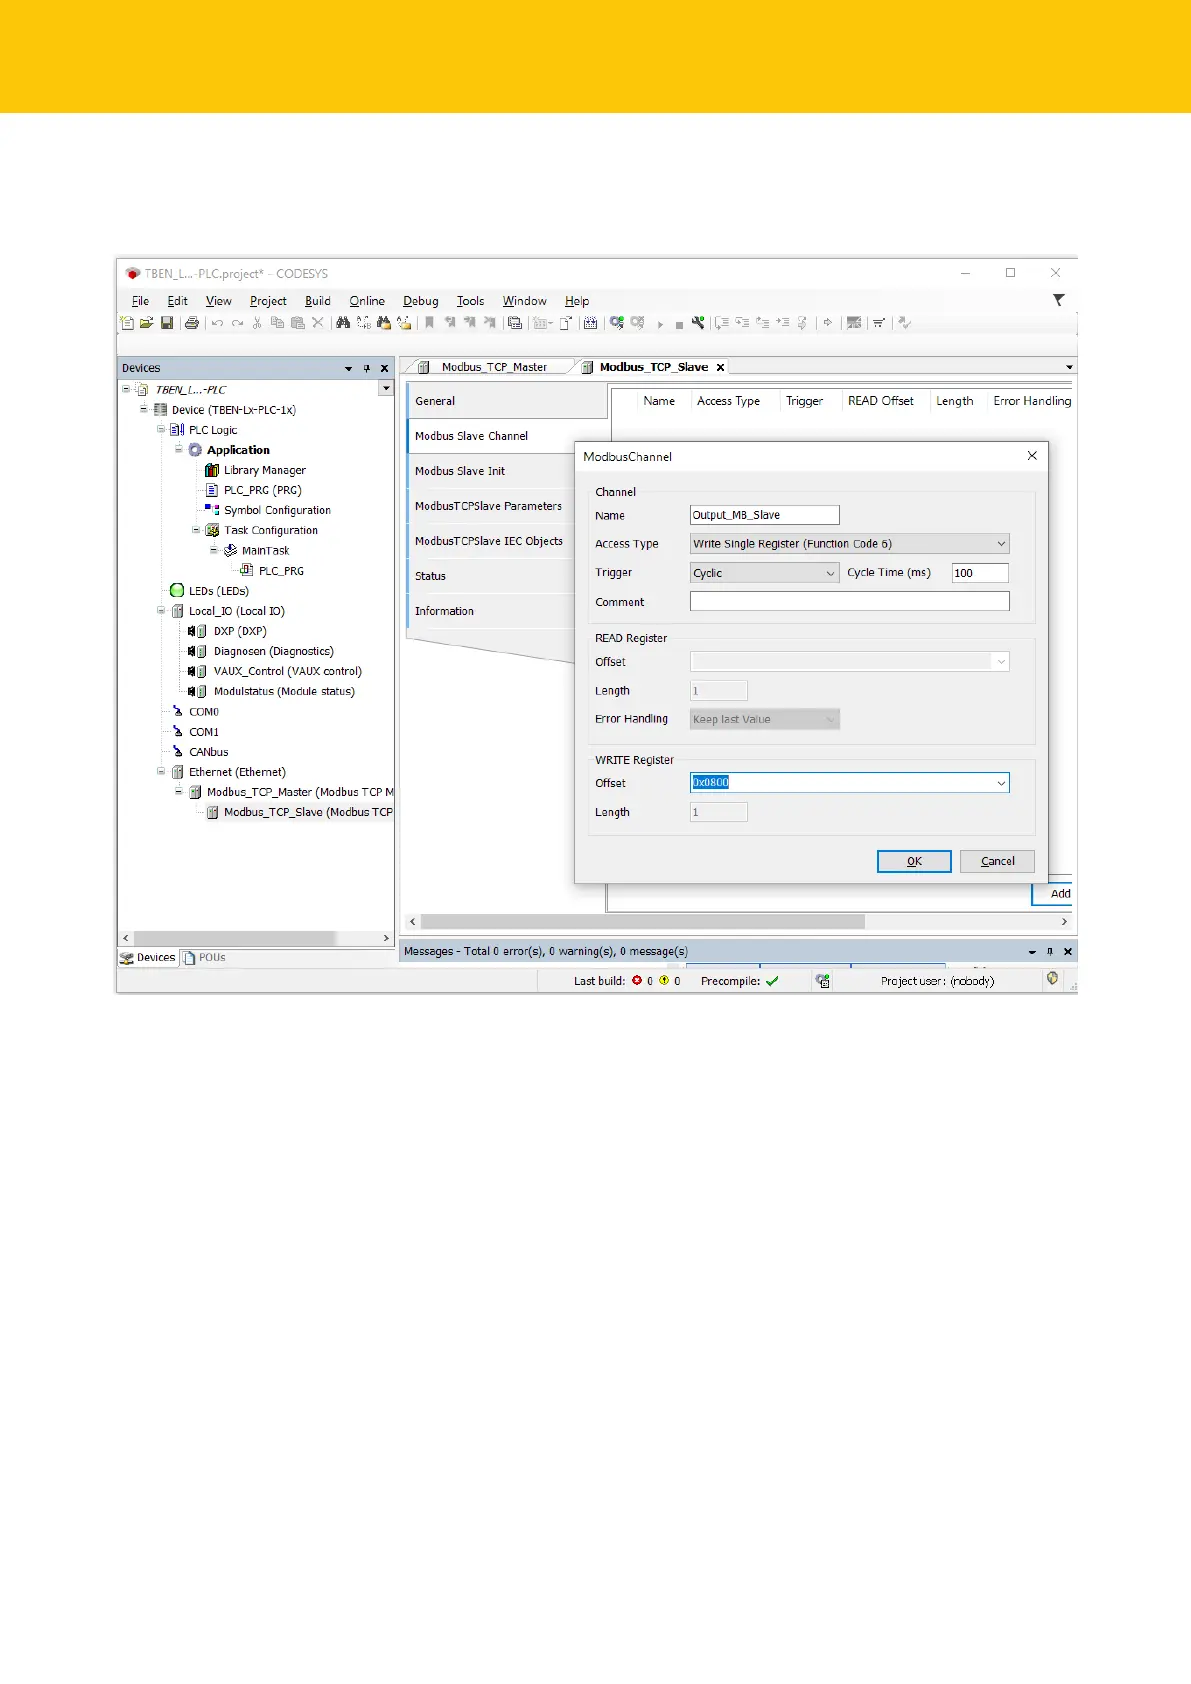Click the Paste toolbar icon

pyautogui.click(x=297, y=323)
